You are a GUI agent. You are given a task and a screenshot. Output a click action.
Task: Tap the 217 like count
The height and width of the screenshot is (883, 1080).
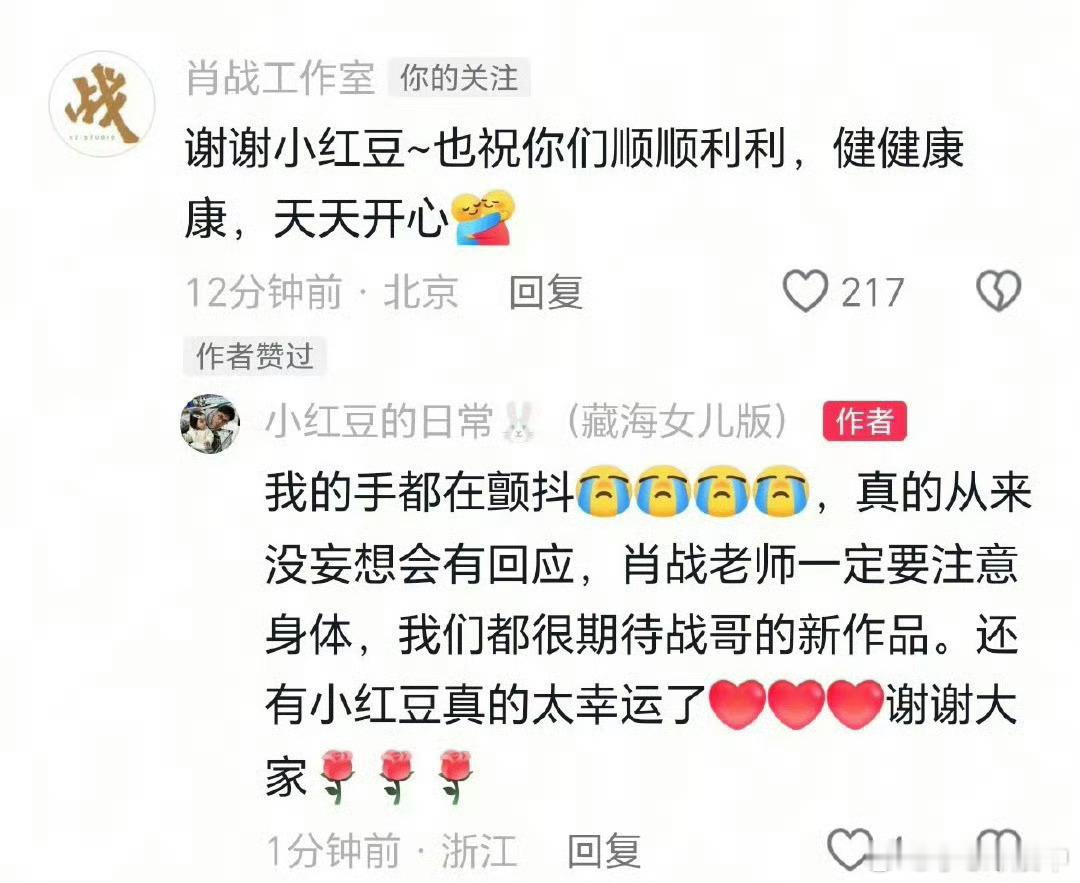pos(872,293)
